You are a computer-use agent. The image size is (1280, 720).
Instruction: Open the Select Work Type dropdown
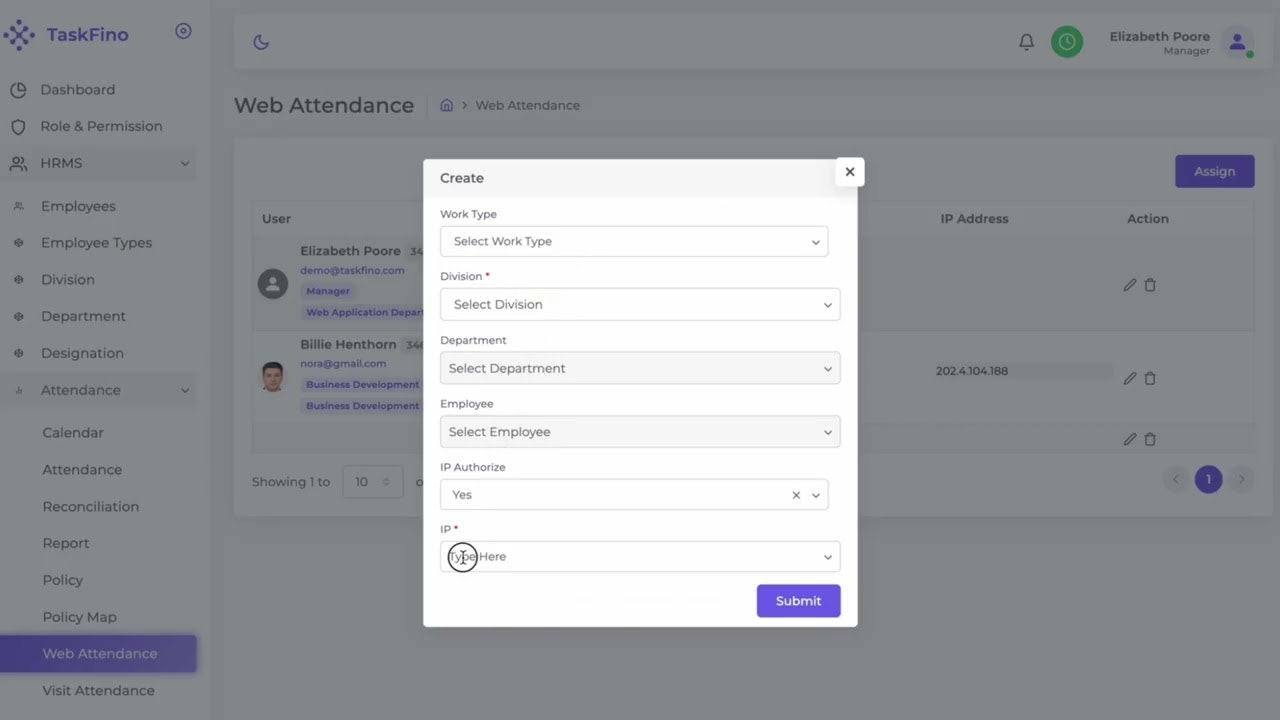(634, 241)
